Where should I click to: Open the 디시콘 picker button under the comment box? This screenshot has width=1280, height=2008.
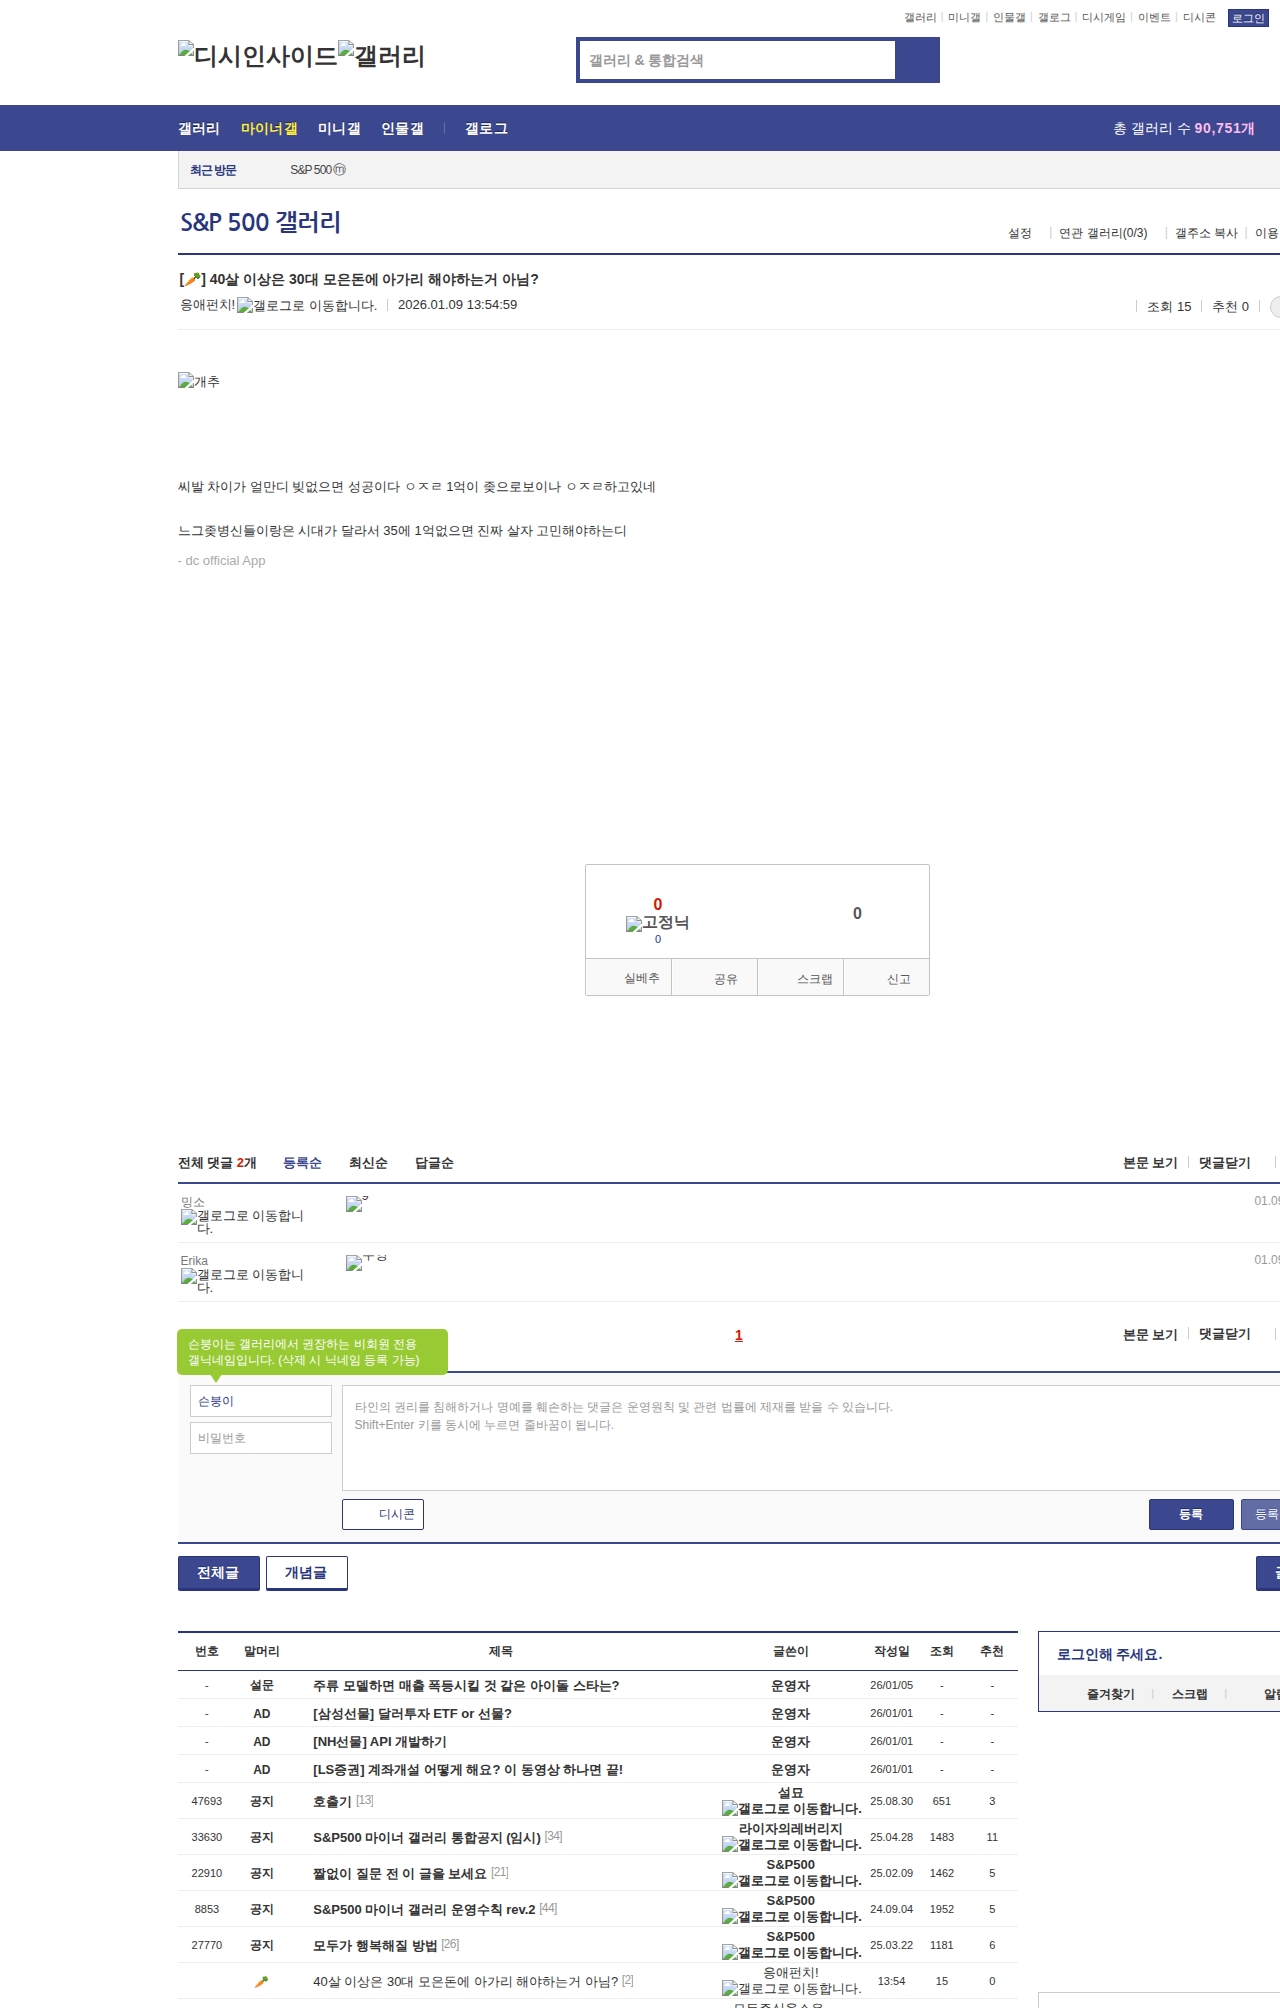[x=383, y=1514]
